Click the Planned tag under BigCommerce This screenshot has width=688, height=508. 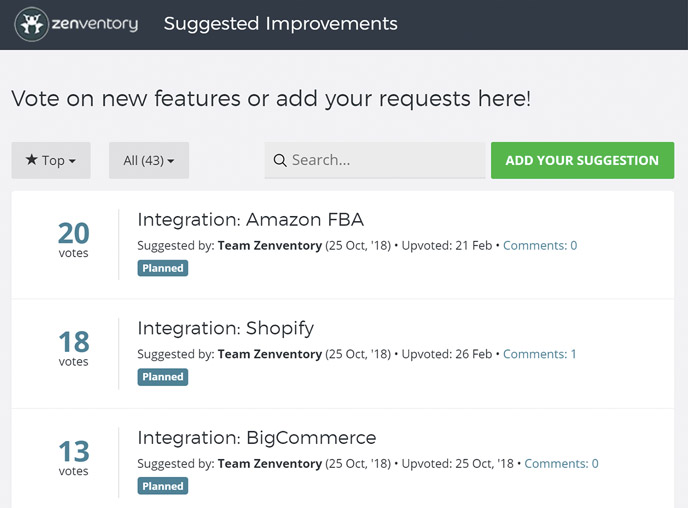pos(163,486)
